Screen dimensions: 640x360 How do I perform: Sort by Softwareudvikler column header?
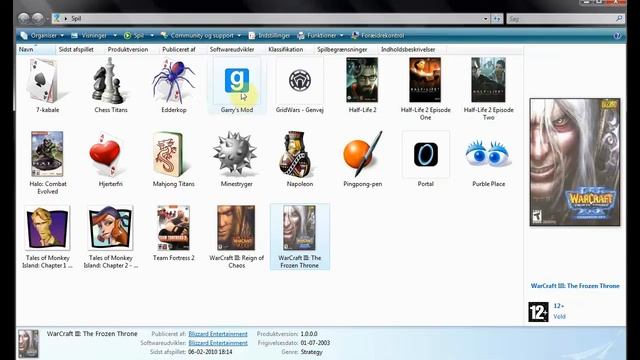(x=232, y=49)
